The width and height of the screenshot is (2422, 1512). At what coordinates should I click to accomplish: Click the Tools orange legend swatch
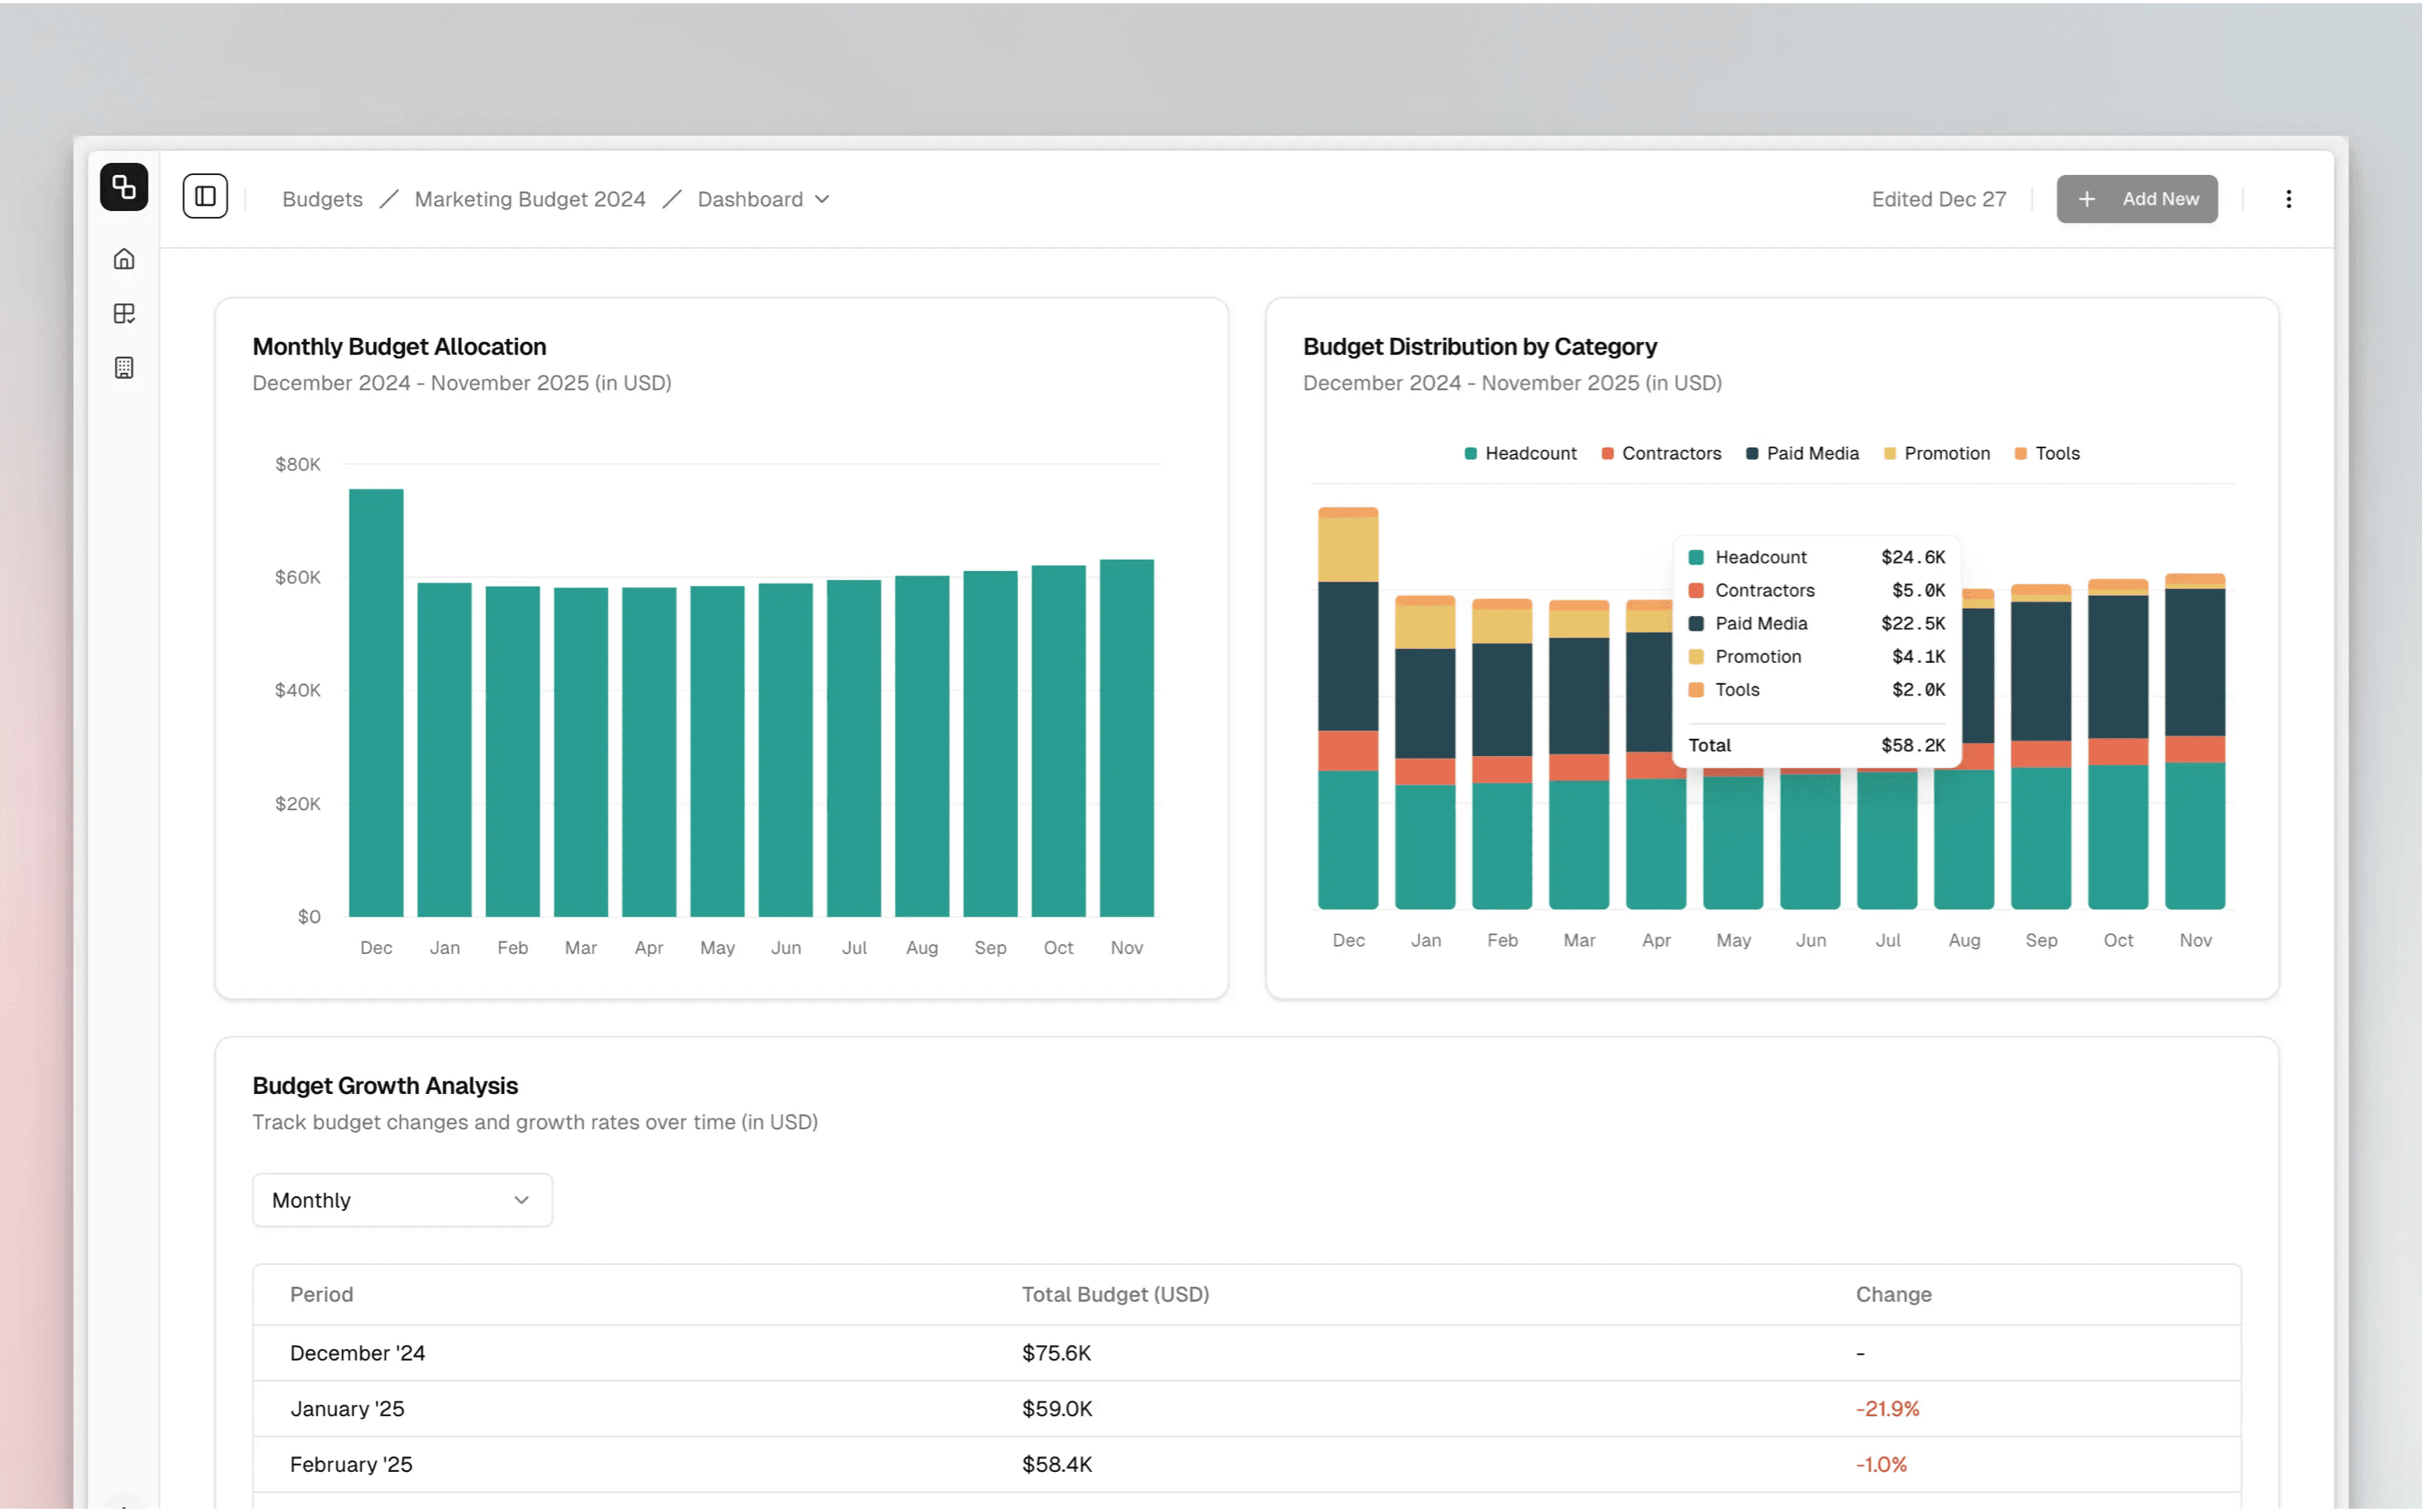pos(2021,453)
